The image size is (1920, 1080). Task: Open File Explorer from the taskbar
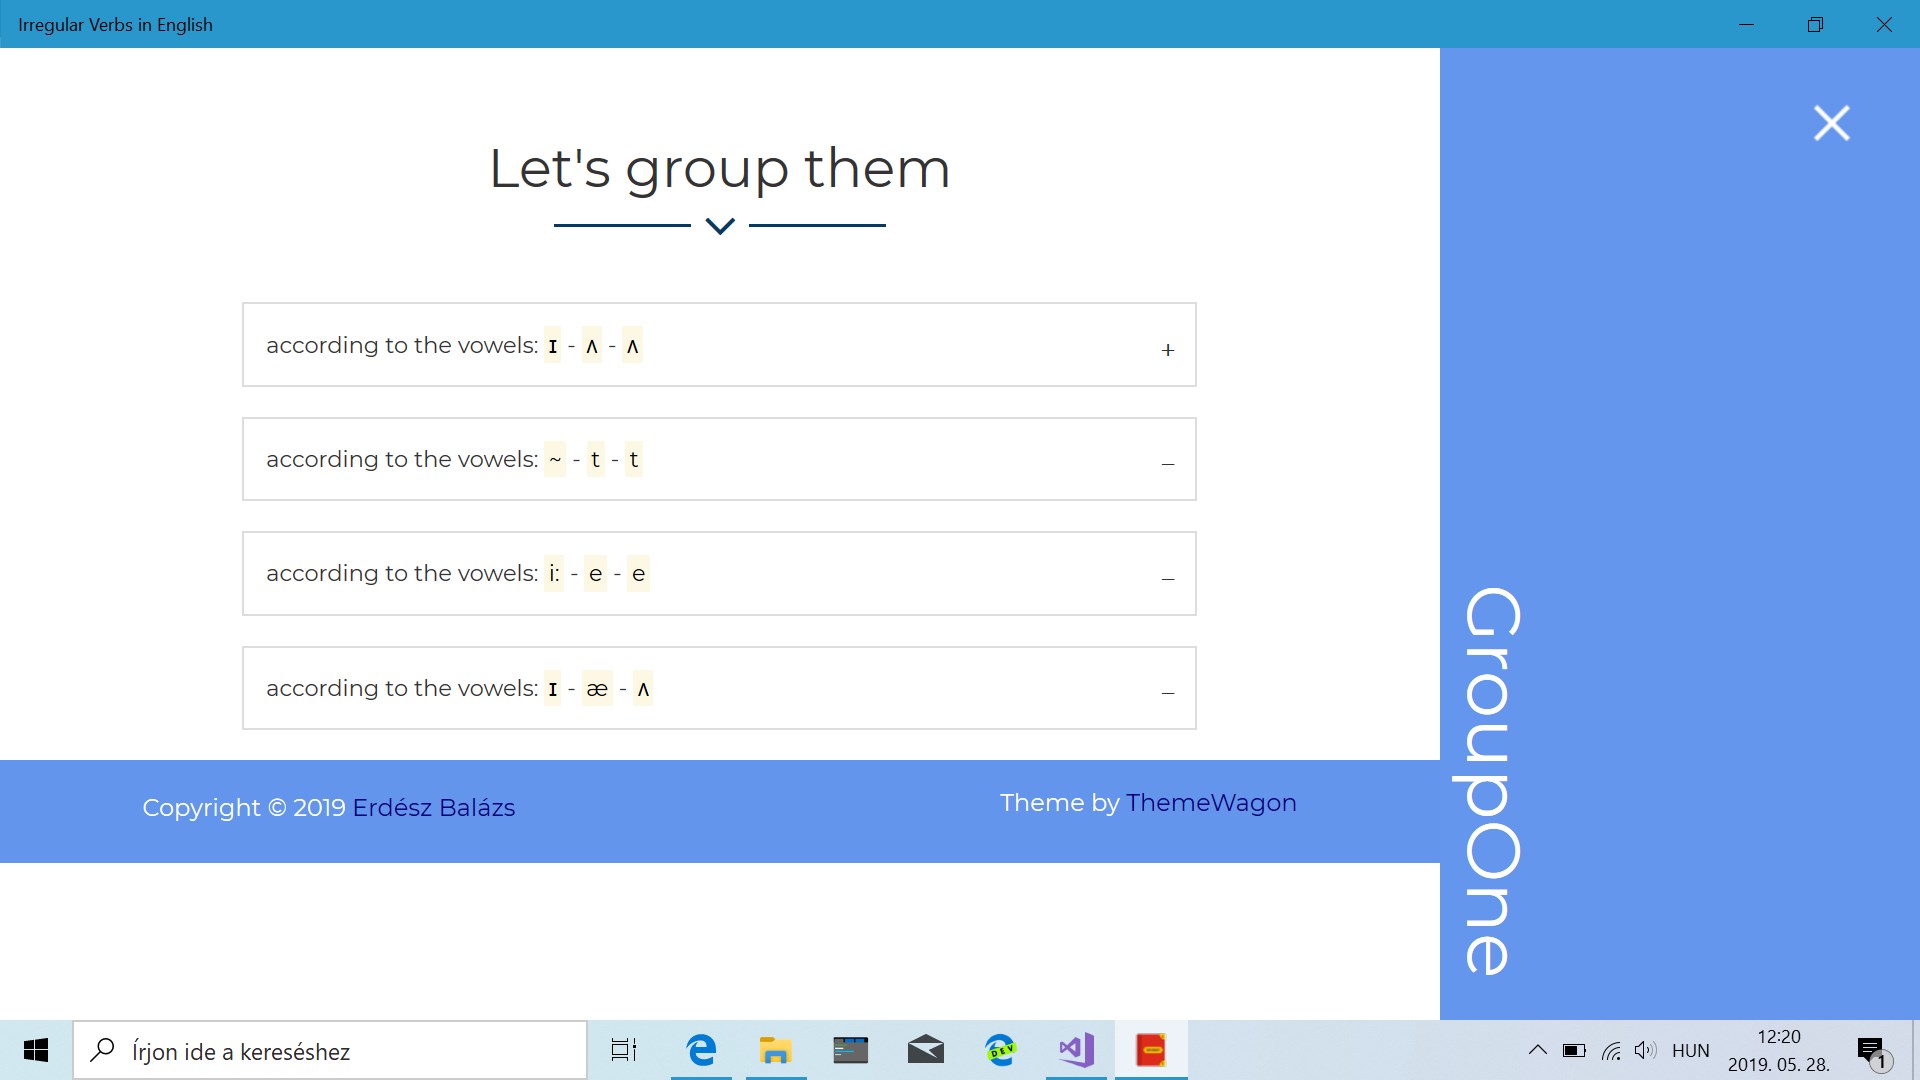tap(775, 1050)
